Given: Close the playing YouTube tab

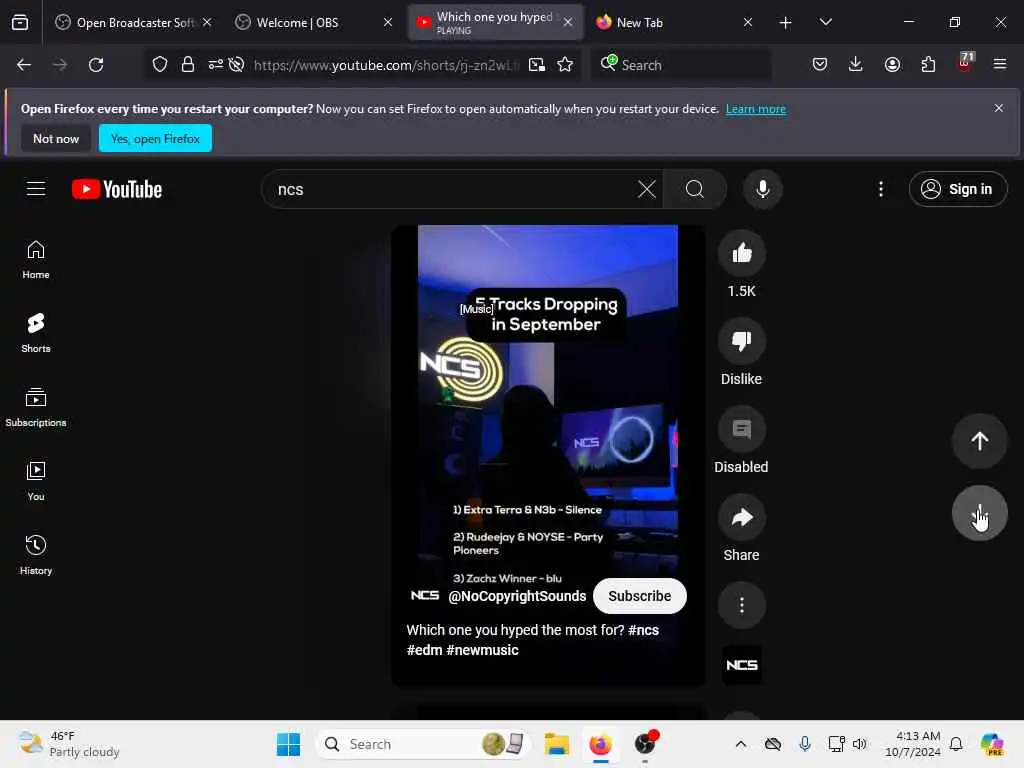Looking at the screenshot, I should coord(568,22).
